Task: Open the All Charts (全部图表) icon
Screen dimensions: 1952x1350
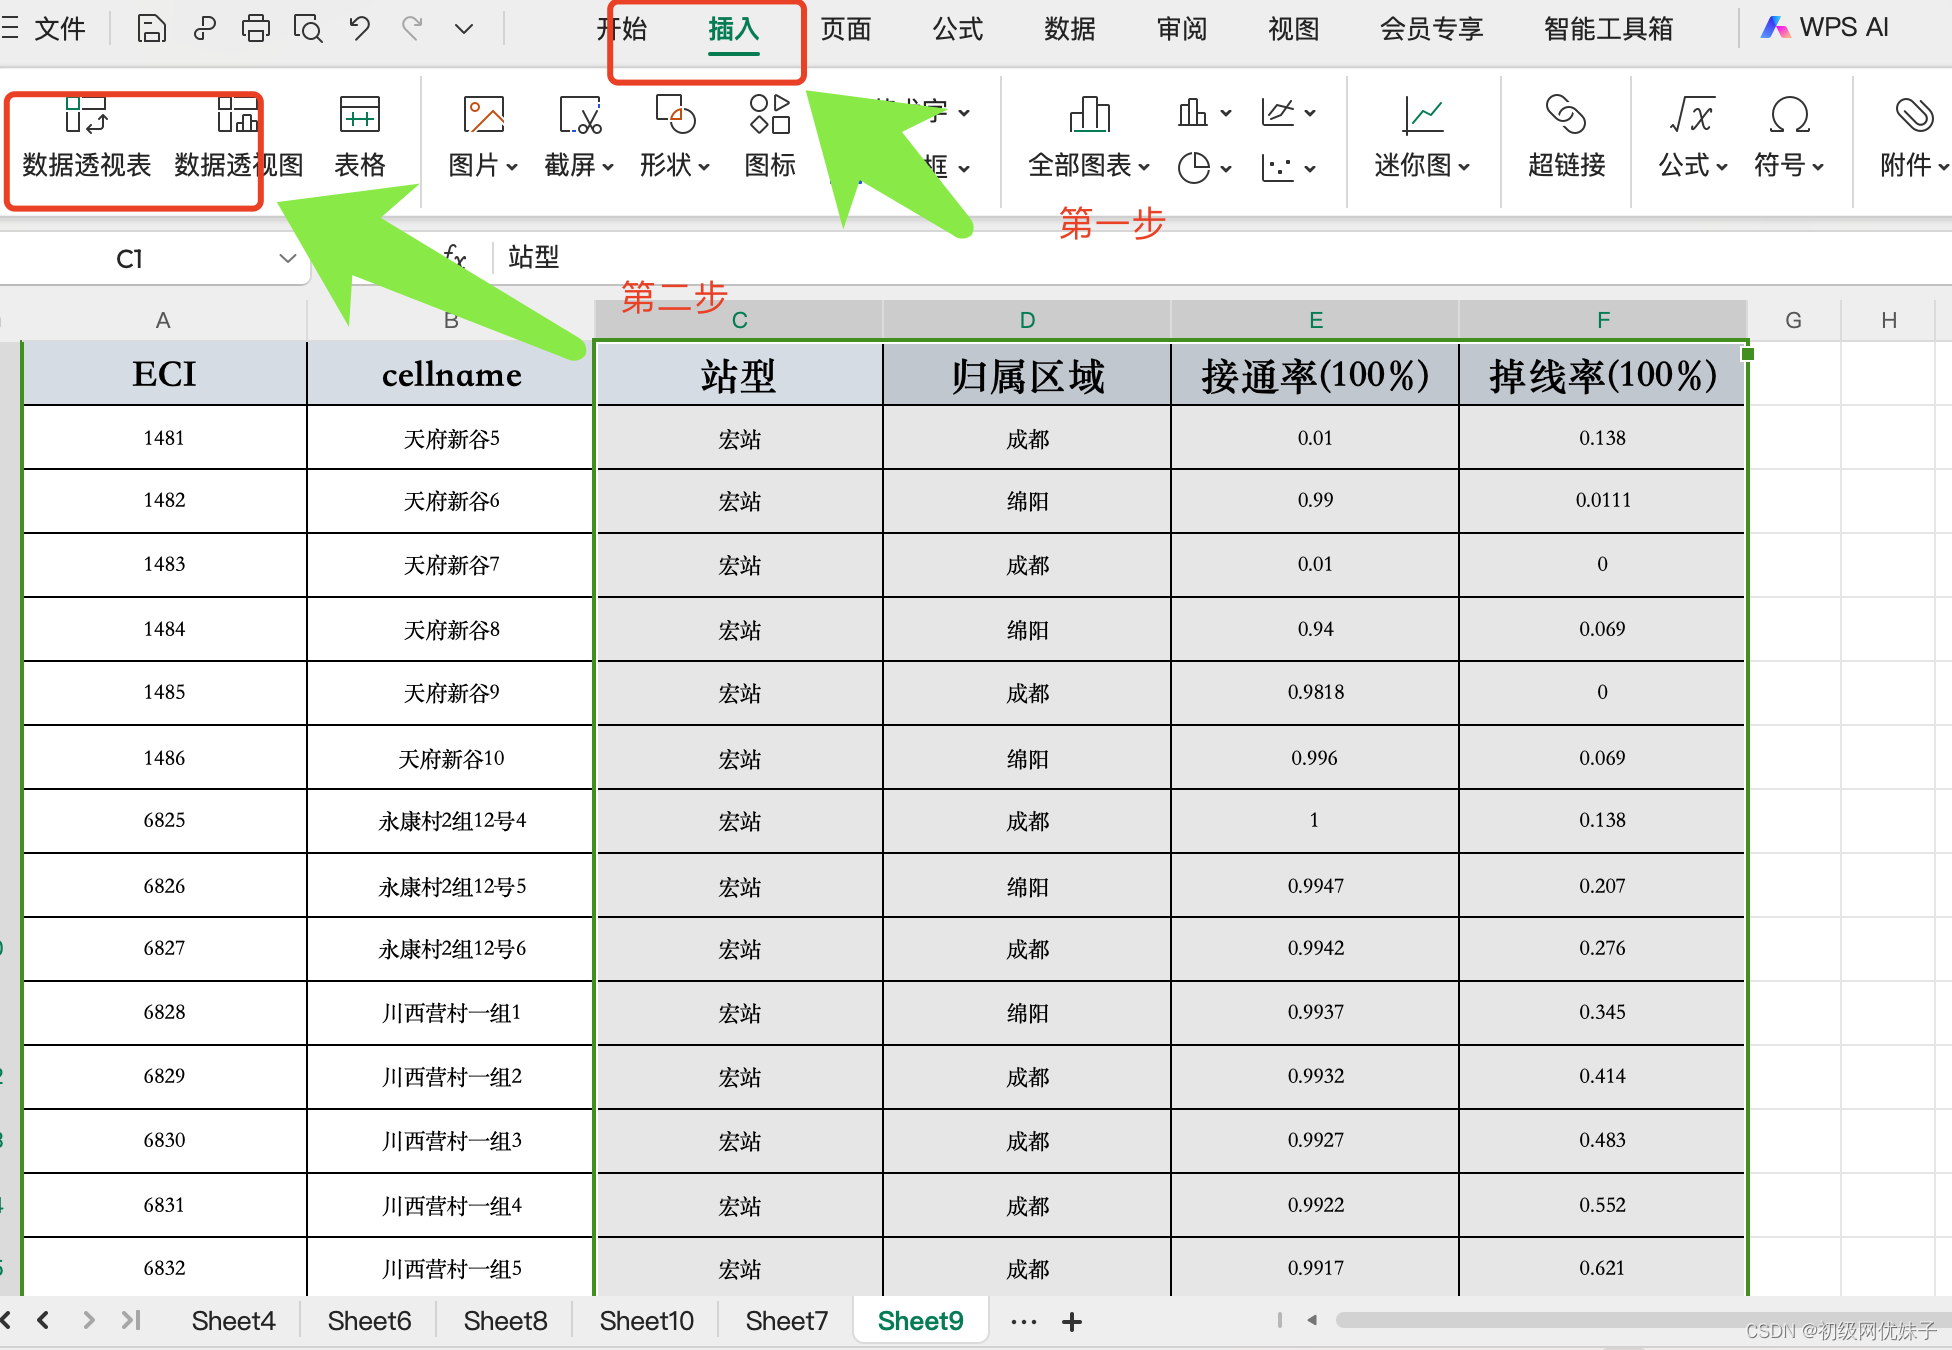Action: pyautogui.click(x=1089, y=116)
